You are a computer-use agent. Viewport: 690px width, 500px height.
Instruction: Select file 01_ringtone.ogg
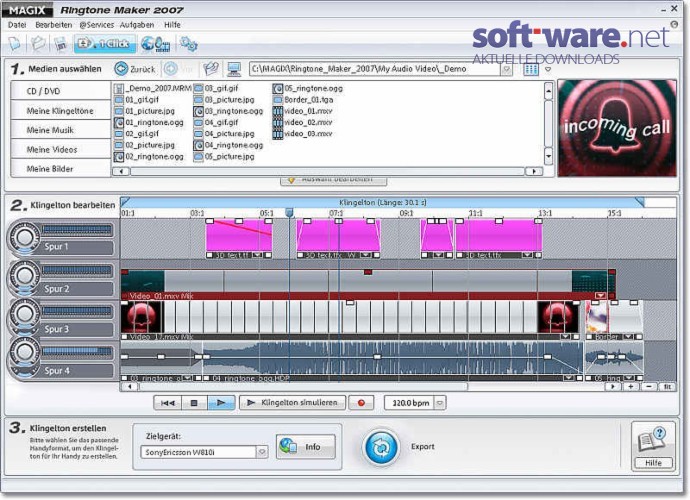[x=149, y=122]
